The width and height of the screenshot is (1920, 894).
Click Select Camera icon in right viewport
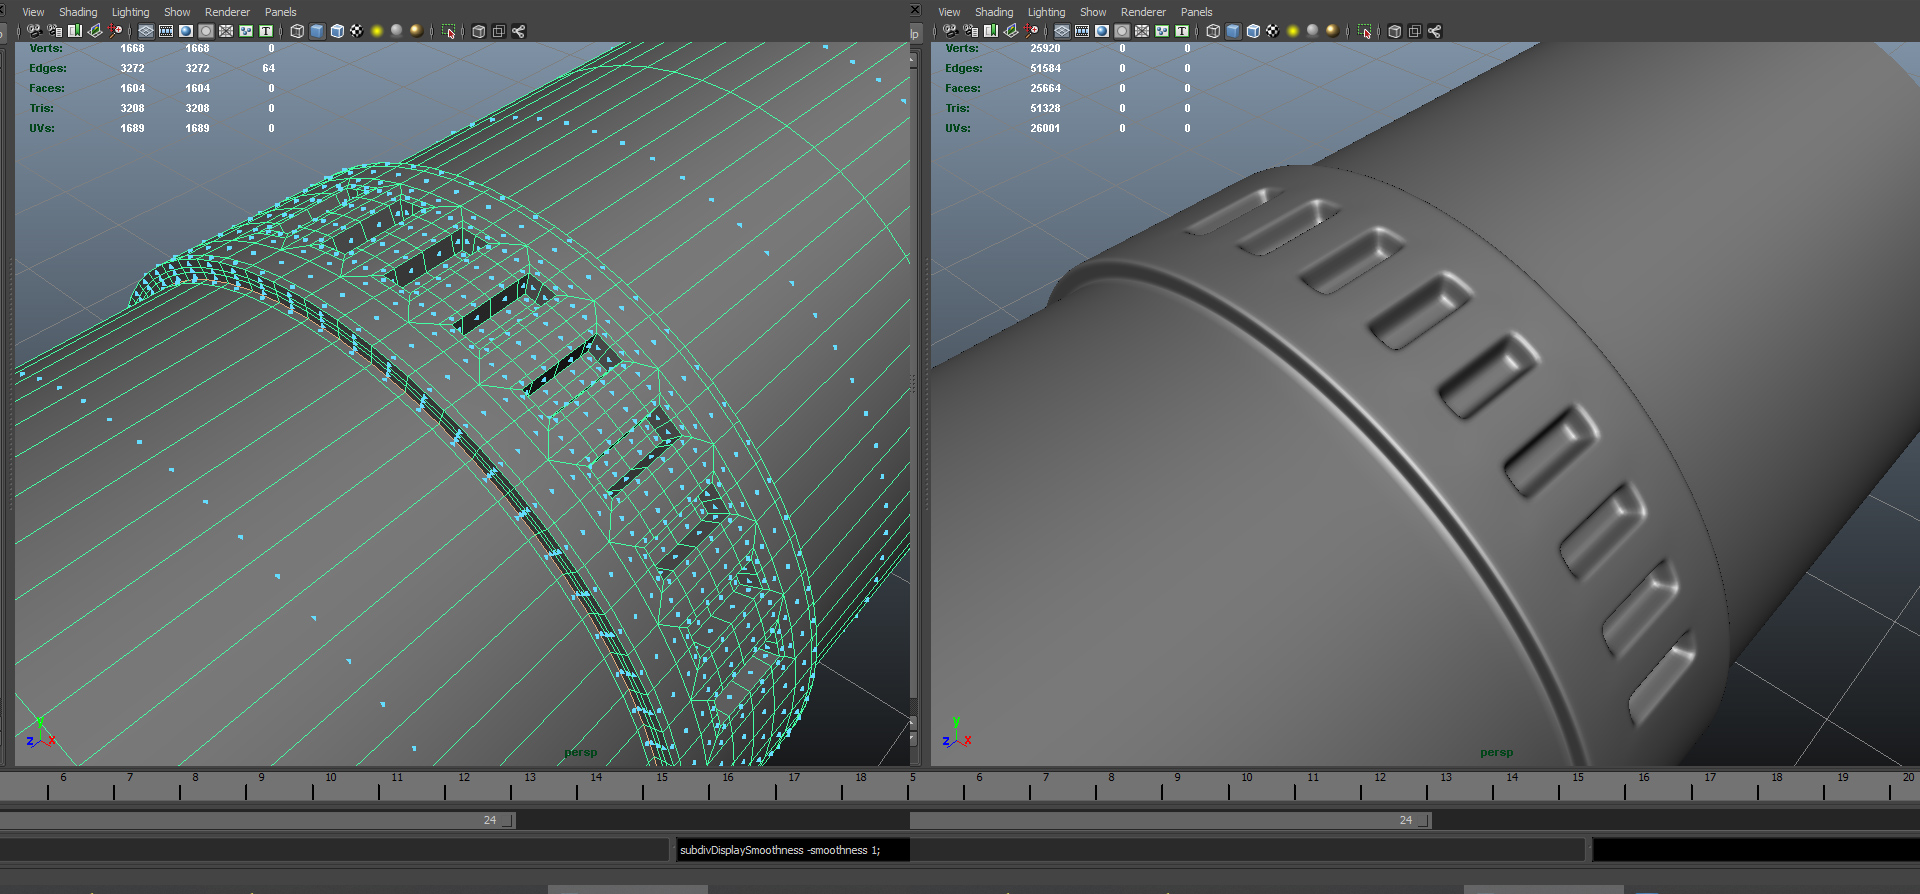pyautogui.click(x=951, y=31)
